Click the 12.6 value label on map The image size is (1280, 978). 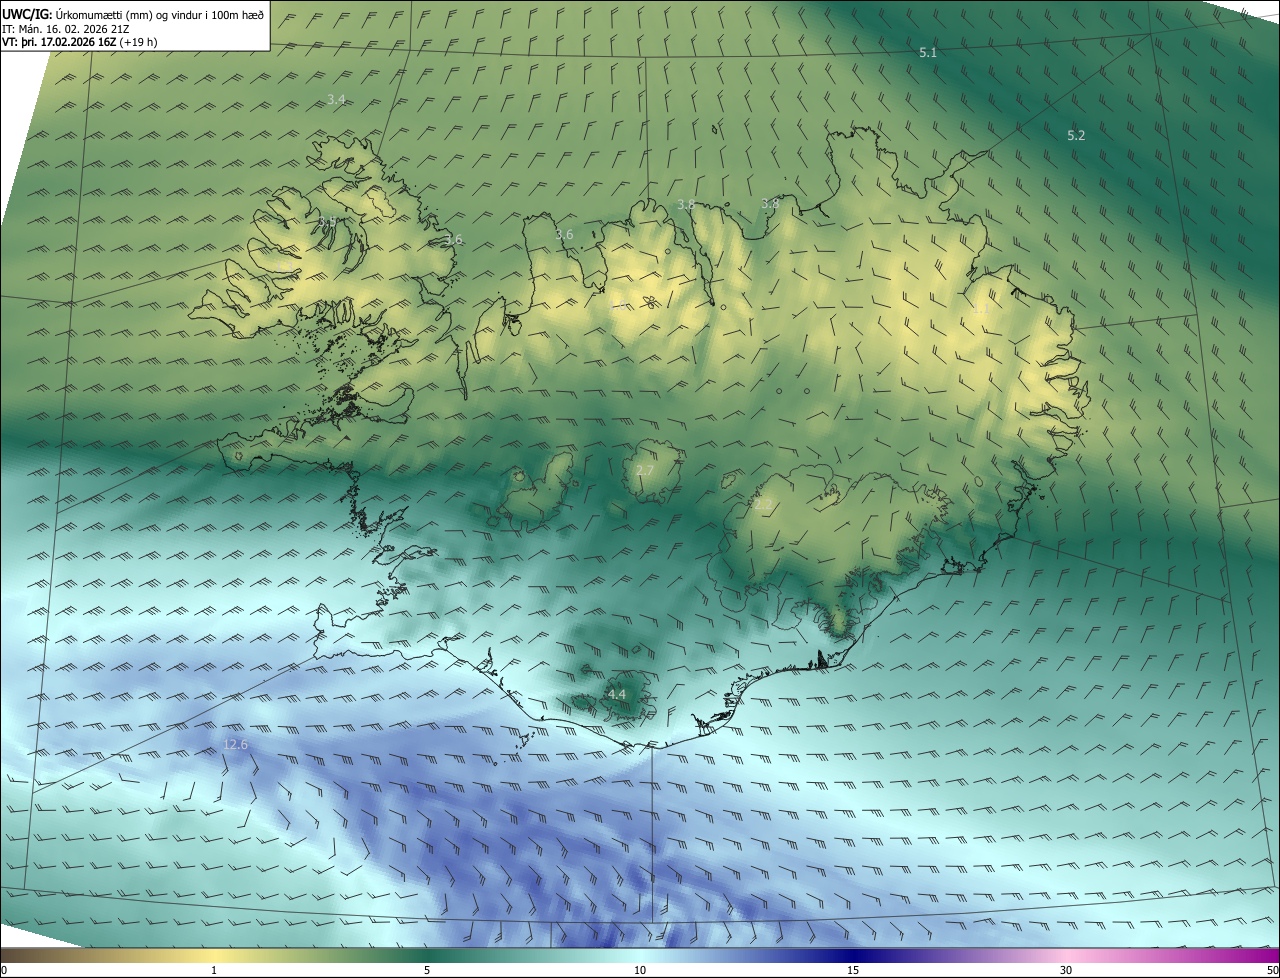coord(235,744)
